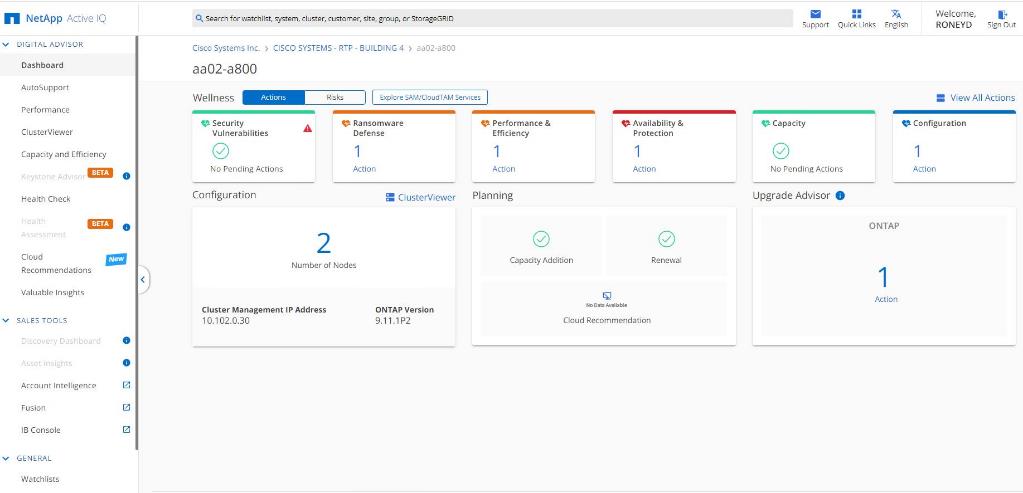The width and height of the screenshot is (1023, 493).
Task: Click the Asset Insights info icon
Action: tap(127, 363)
